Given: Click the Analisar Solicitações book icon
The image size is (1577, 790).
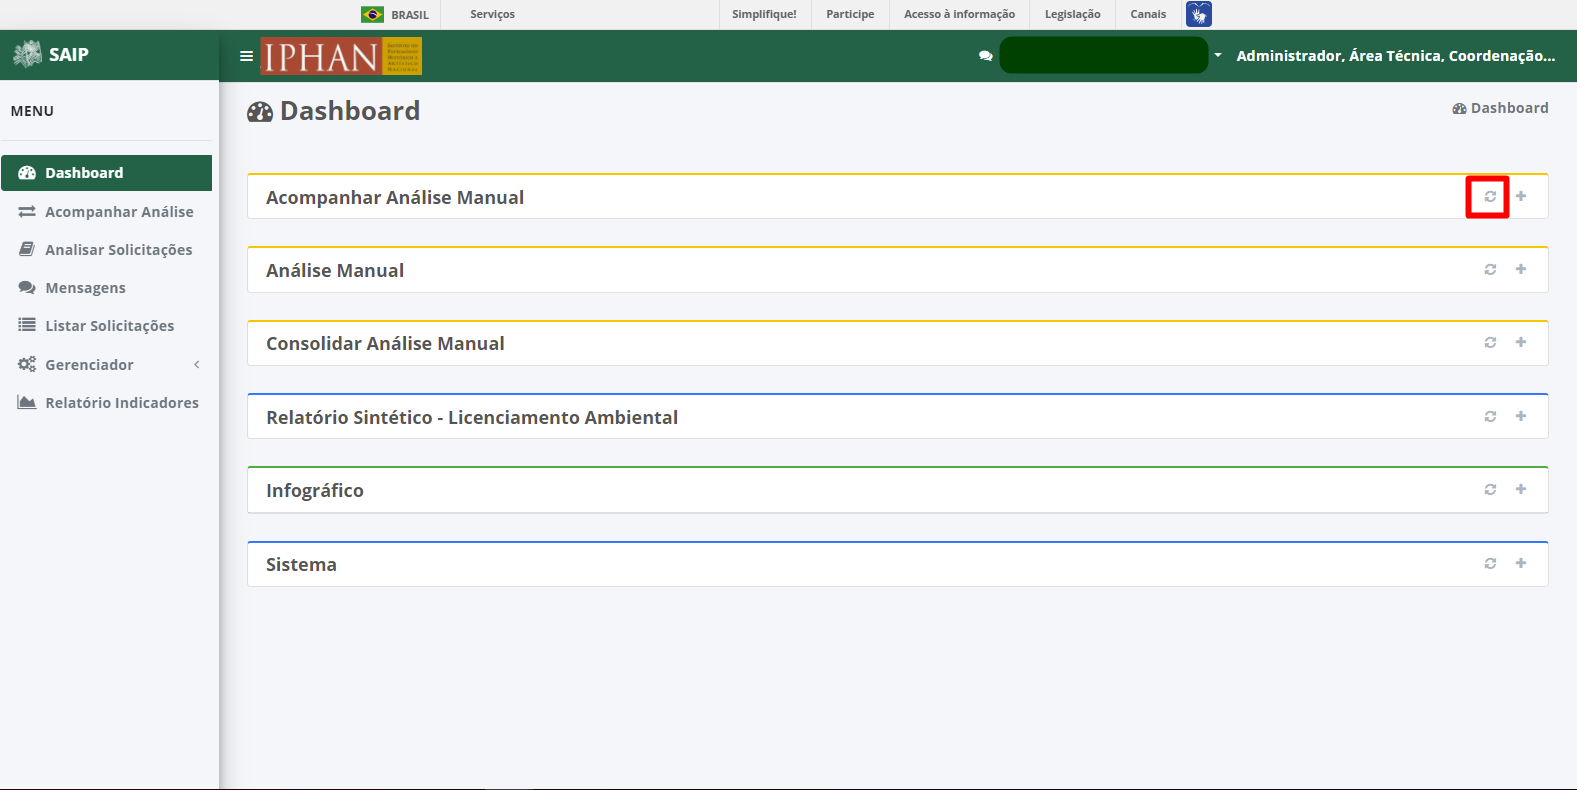Looking at the screenshot, I should click(x=27, y=249).
